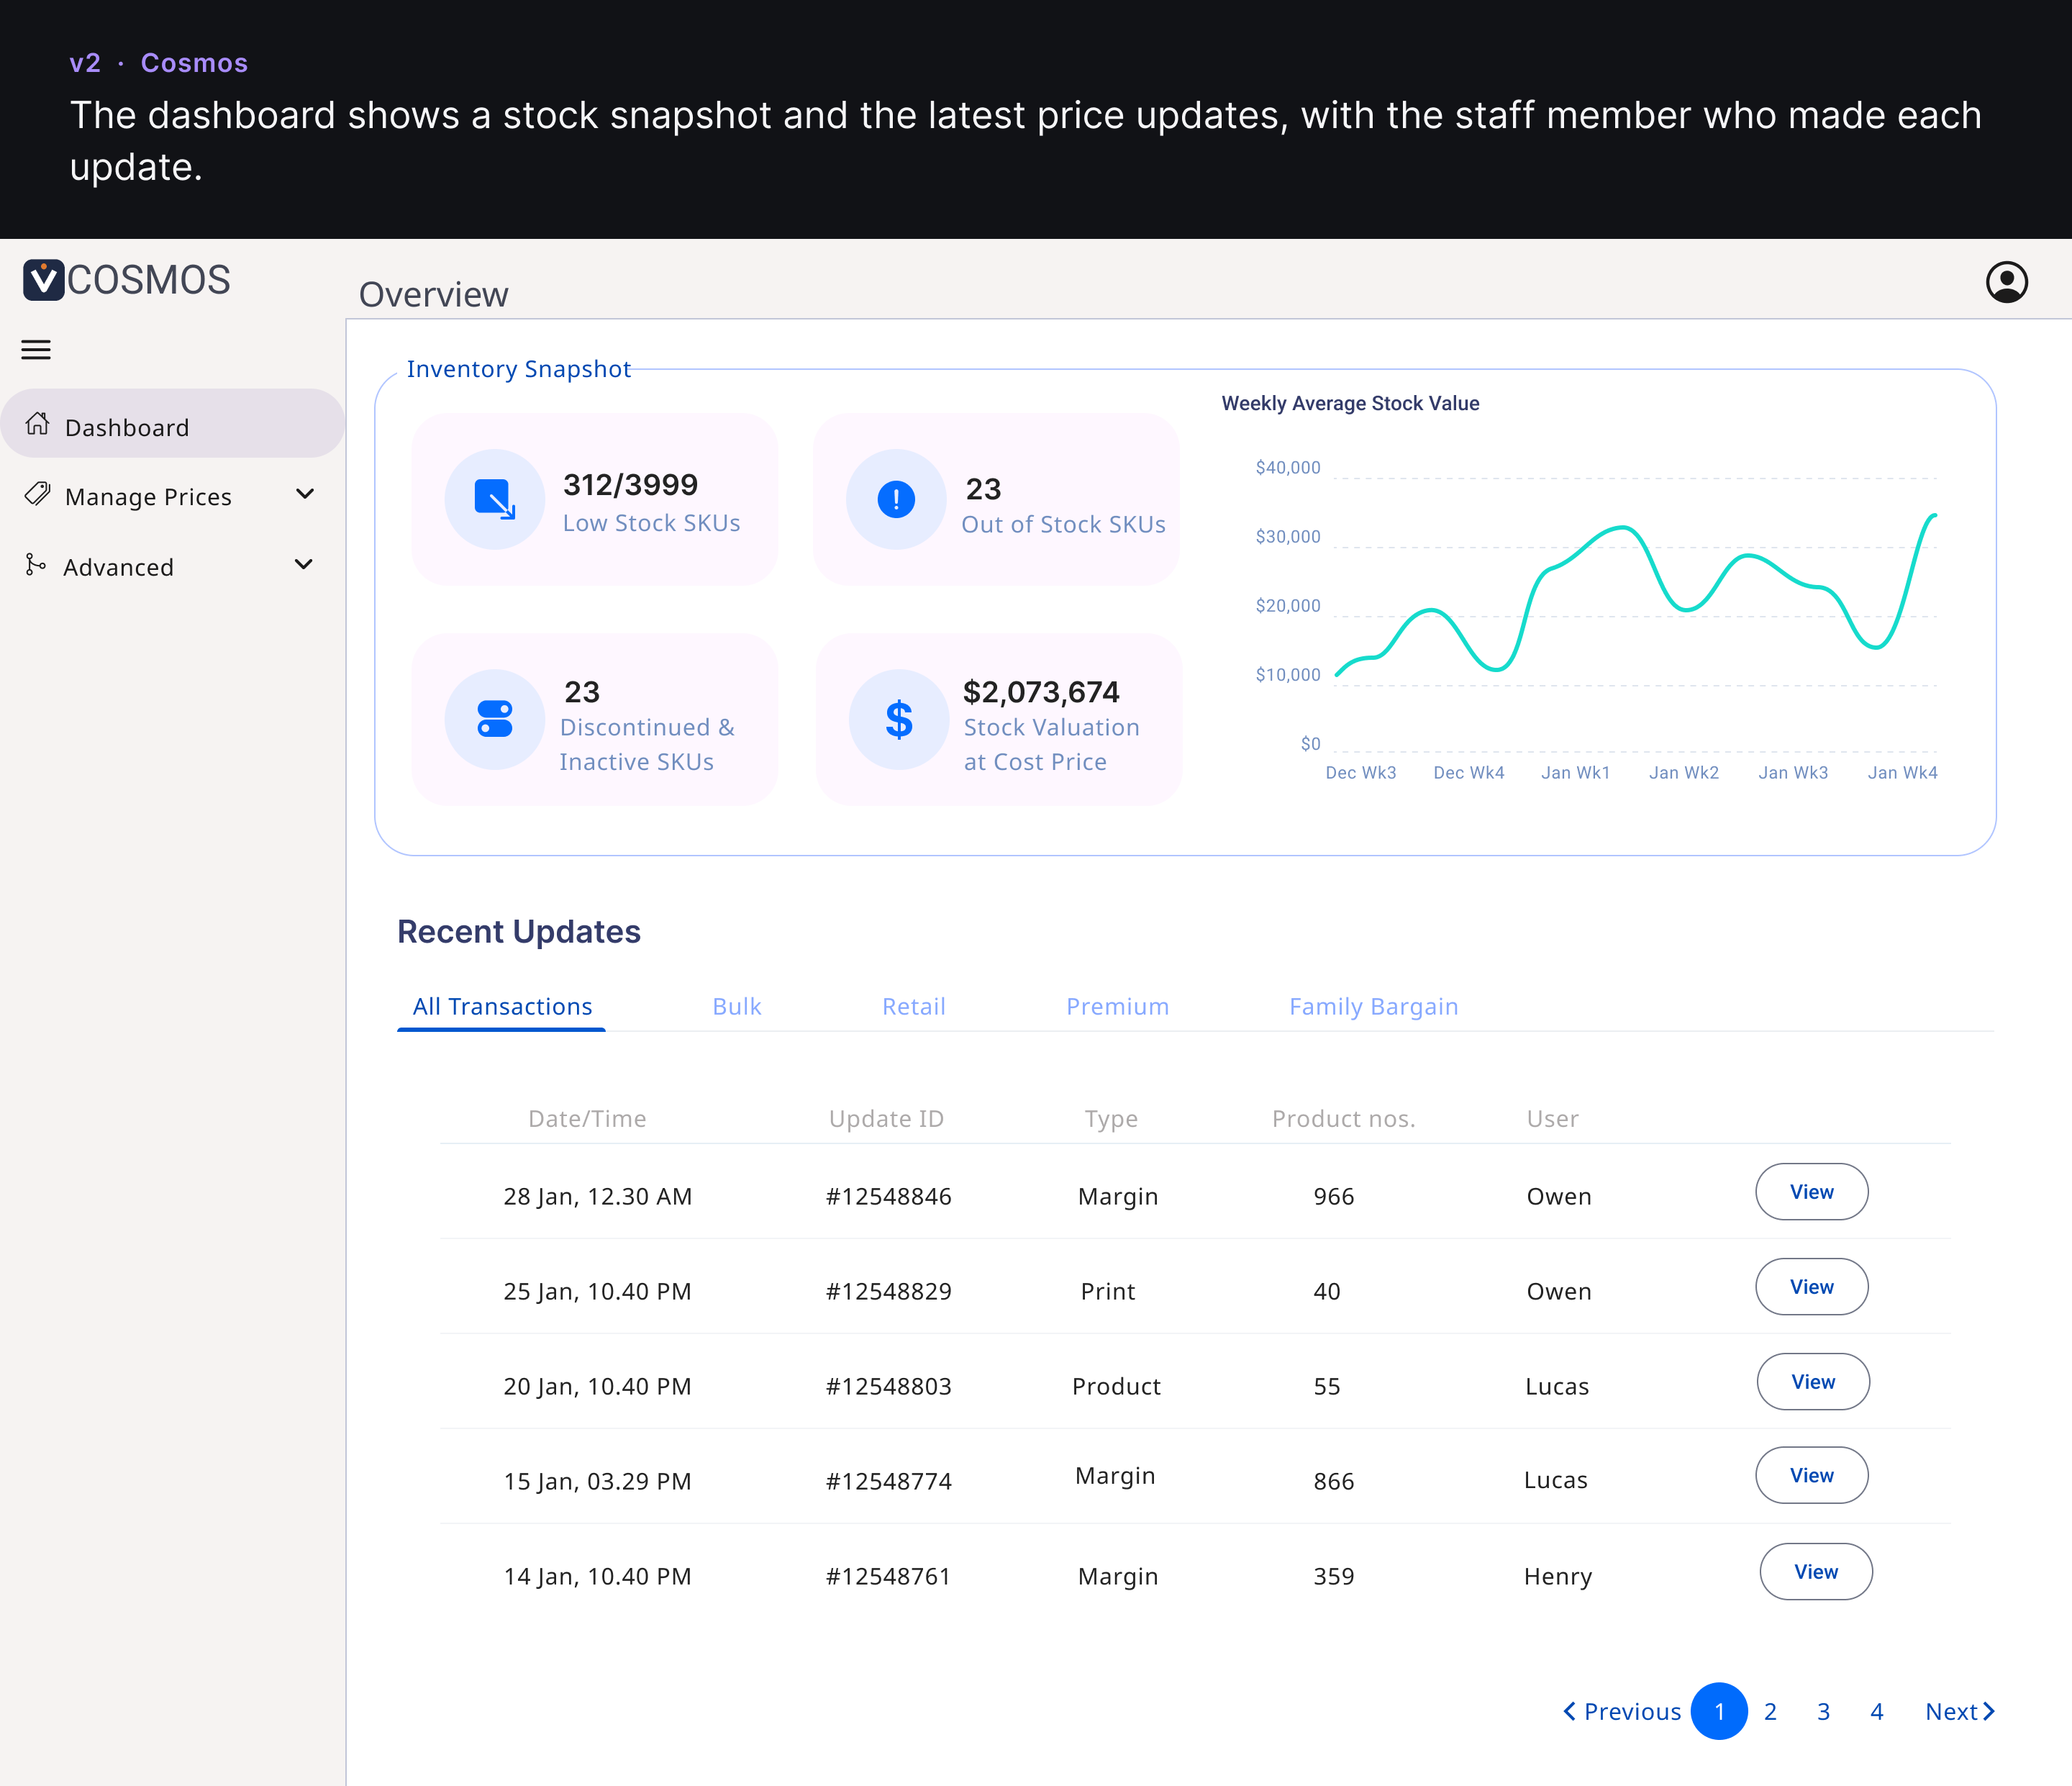Click the Jan Wk4 chart axis label

[1902, 773]
